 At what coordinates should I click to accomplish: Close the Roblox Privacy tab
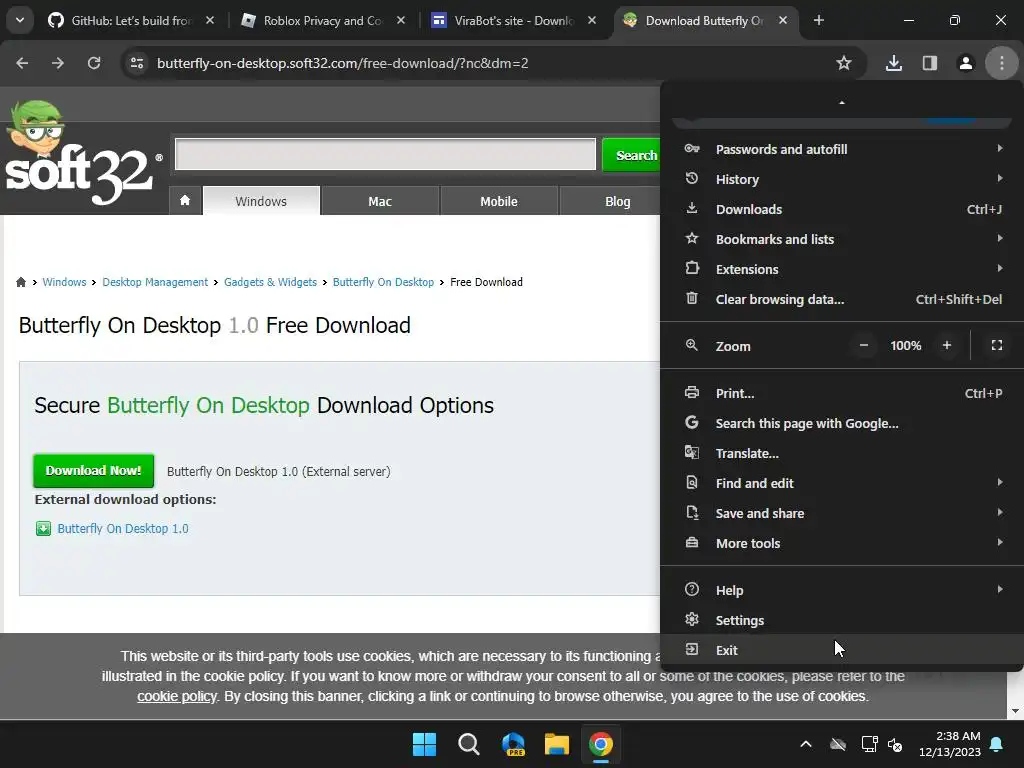[401, 20]
